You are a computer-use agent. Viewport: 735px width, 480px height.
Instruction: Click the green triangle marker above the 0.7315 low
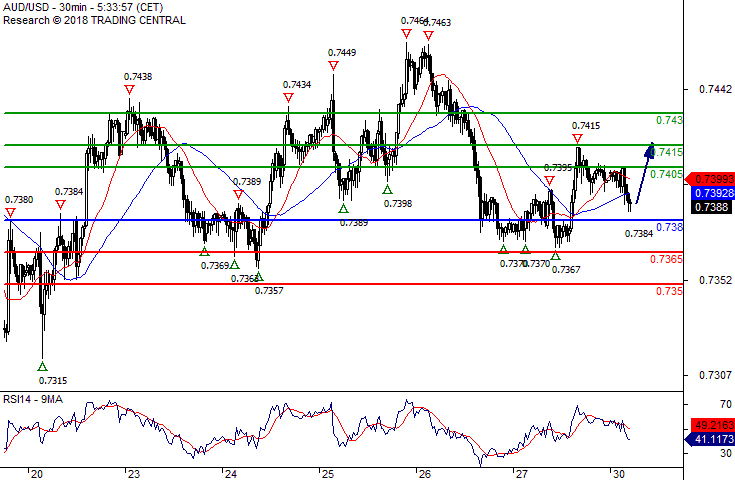(x=43, y=365)
